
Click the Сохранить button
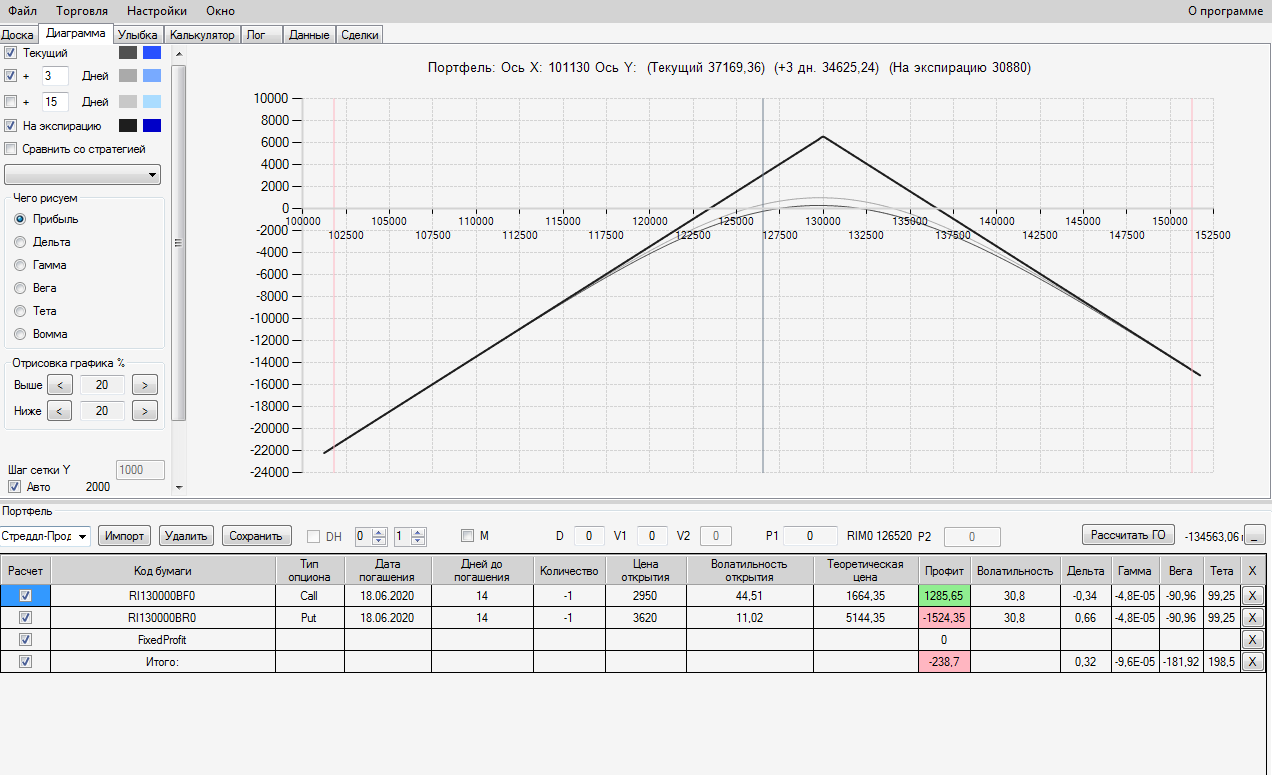pyautogui.click(x=257, y=536)
